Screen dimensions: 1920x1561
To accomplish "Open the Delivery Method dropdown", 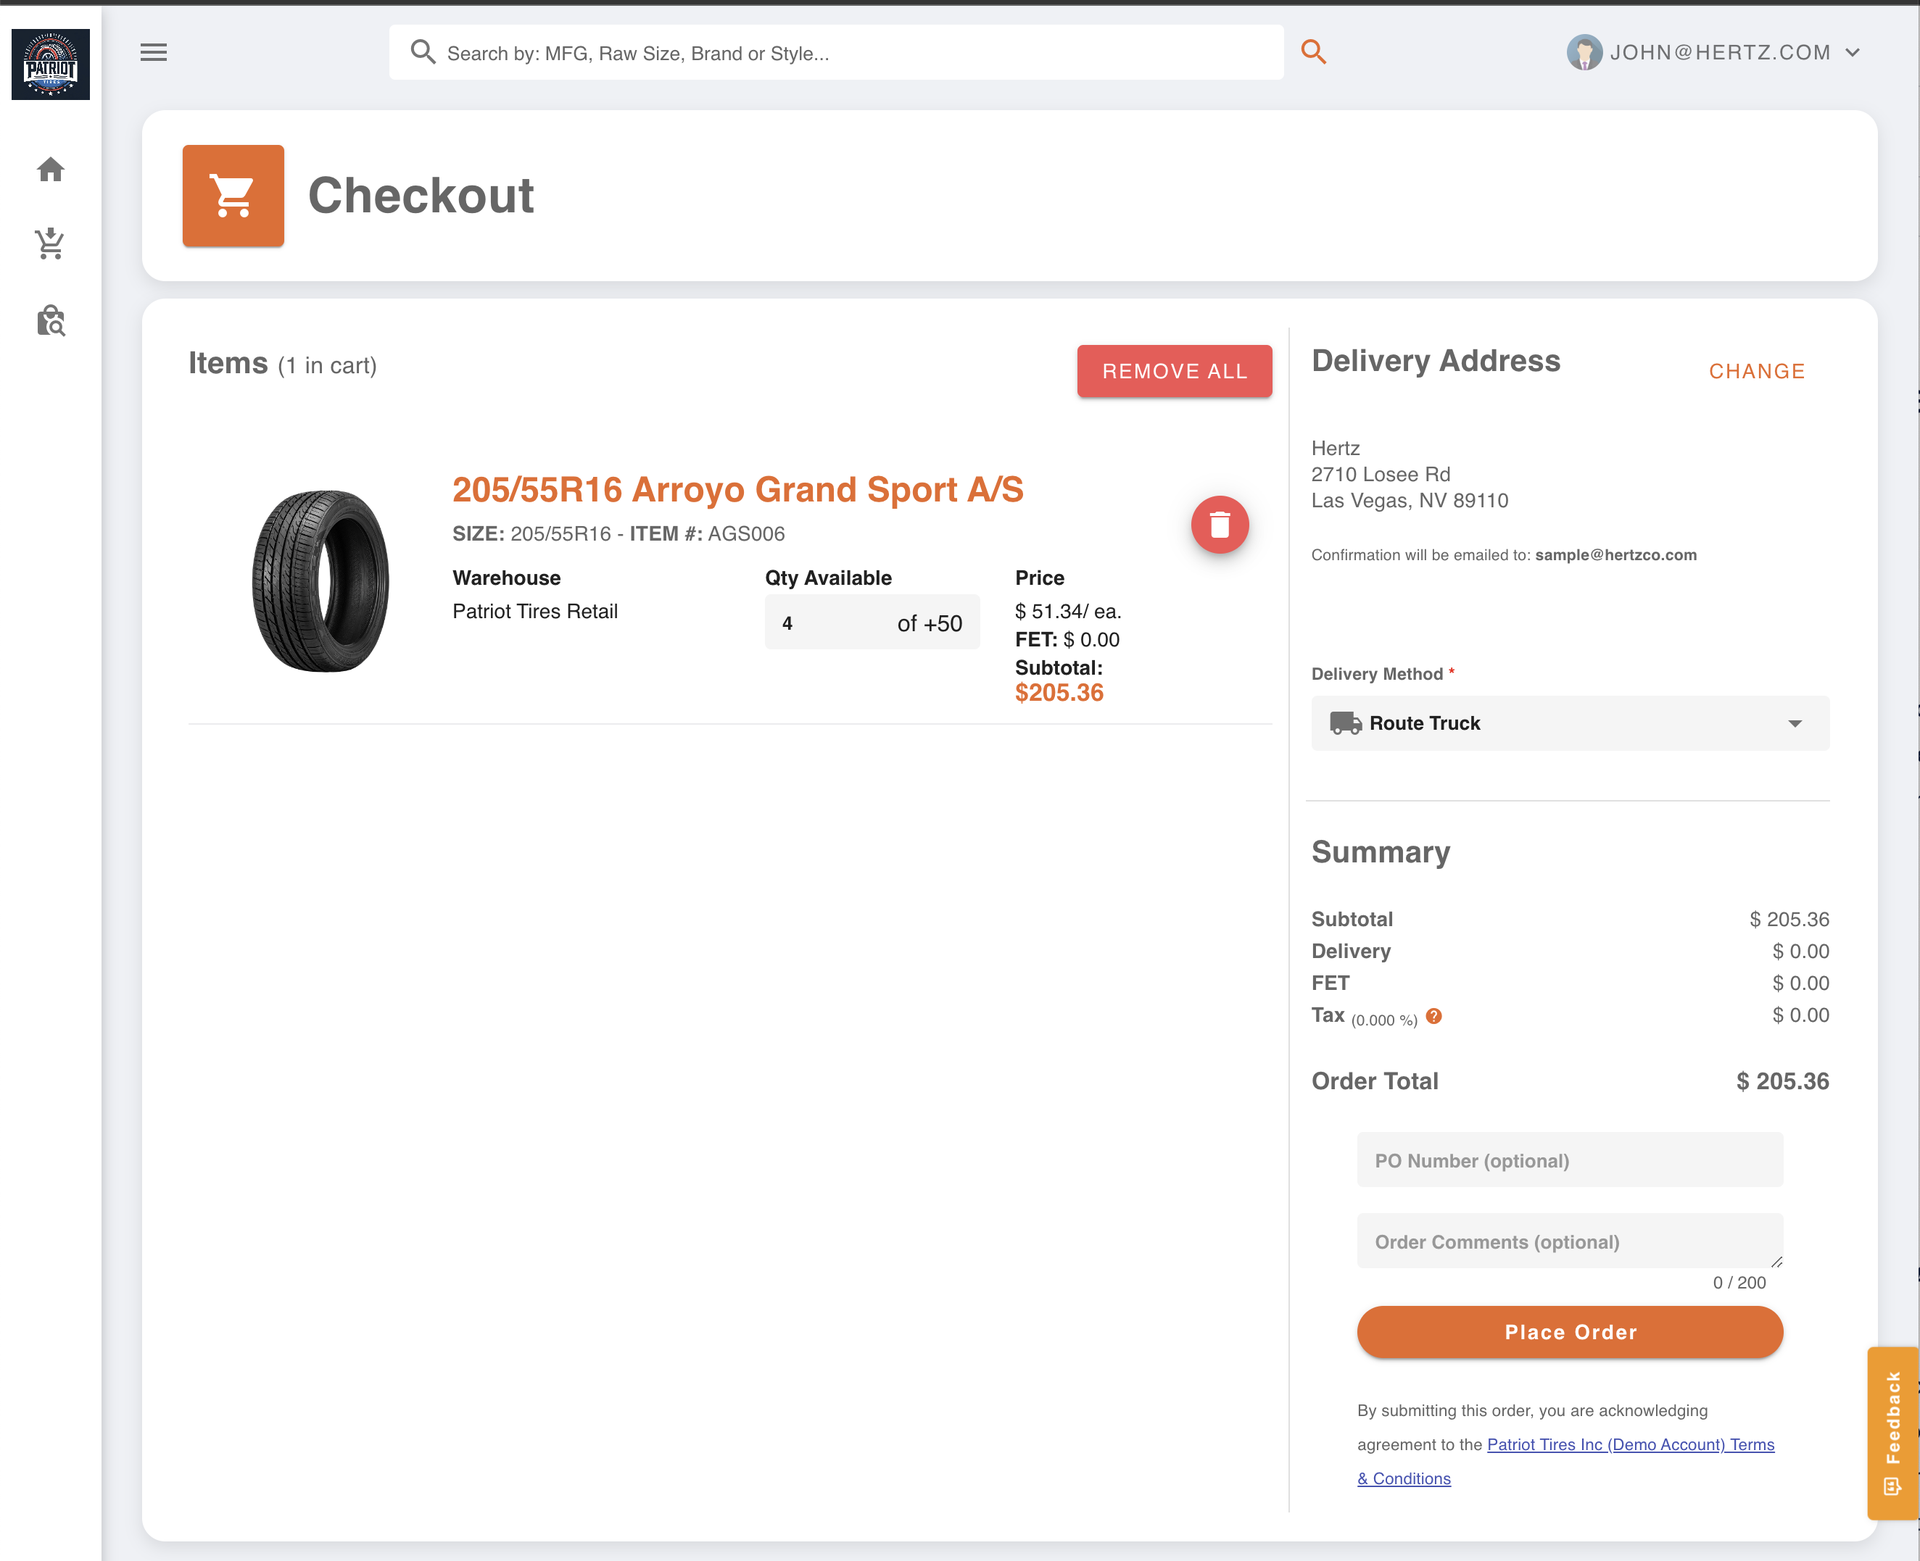I will tap(1570, 723).
